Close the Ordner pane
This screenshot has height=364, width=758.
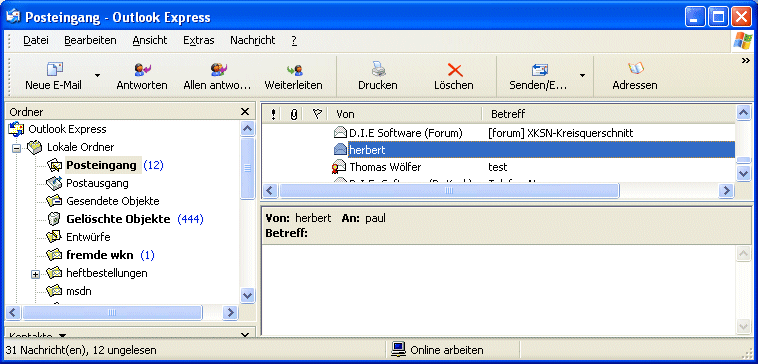coord(245,112)
